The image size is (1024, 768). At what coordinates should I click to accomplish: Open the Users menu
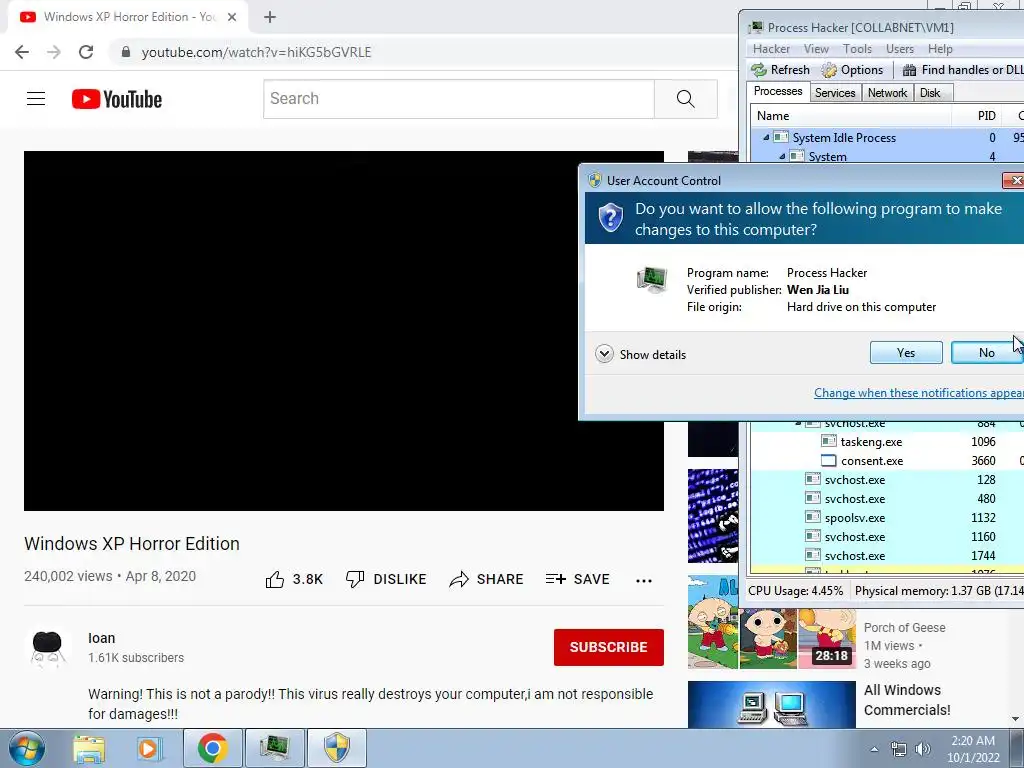click(900, 49)
